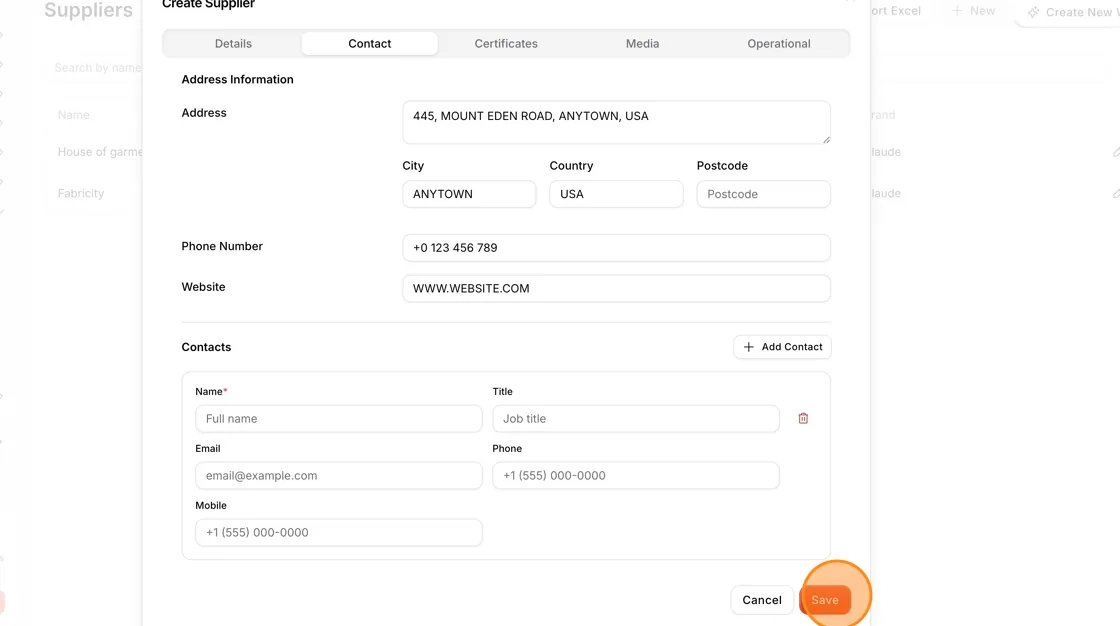Click the Add Contact button

coord(782,347)
